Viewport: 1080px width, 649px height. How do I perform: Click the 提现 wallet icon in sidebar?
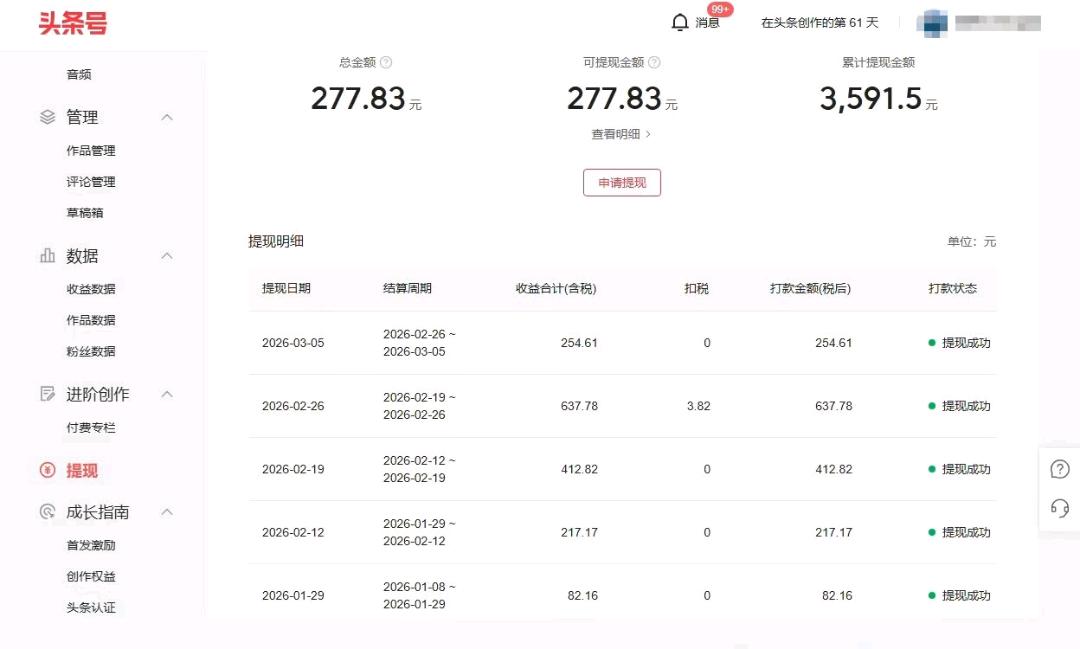coord(47,470)
